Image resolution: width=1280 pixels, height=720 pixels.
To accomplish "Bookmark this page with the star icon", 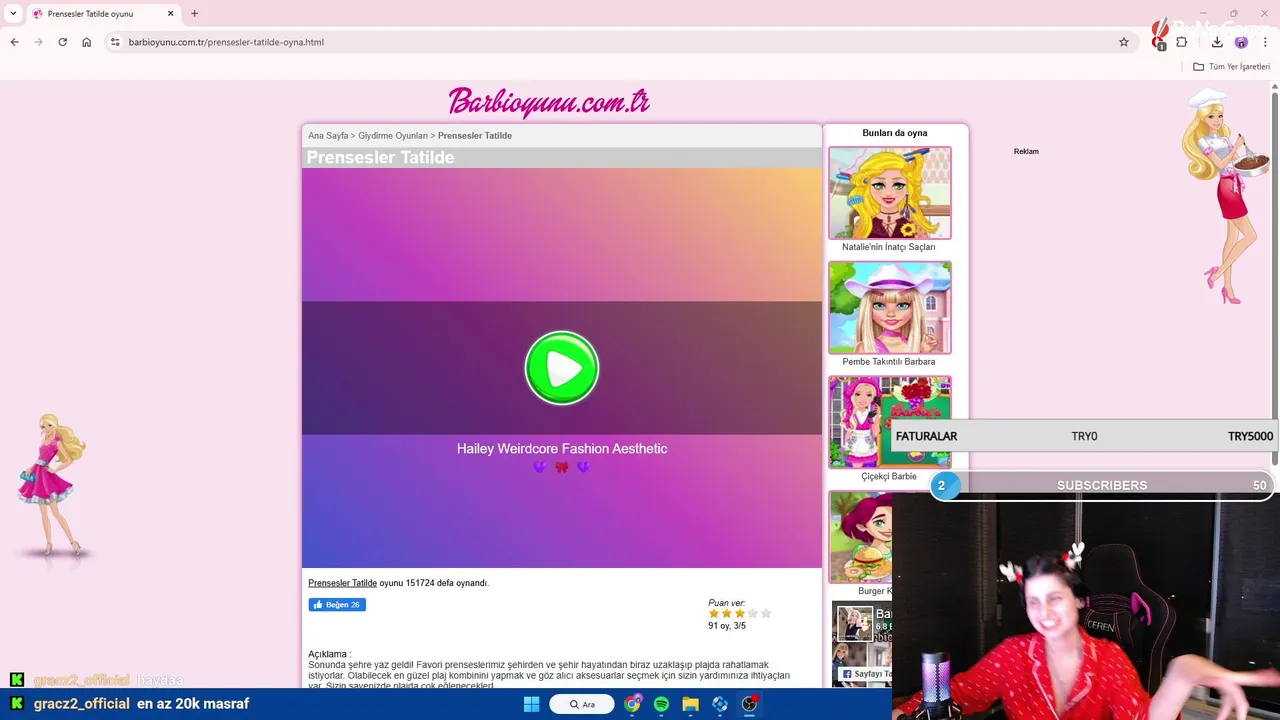I will (x=1124, y=42).
